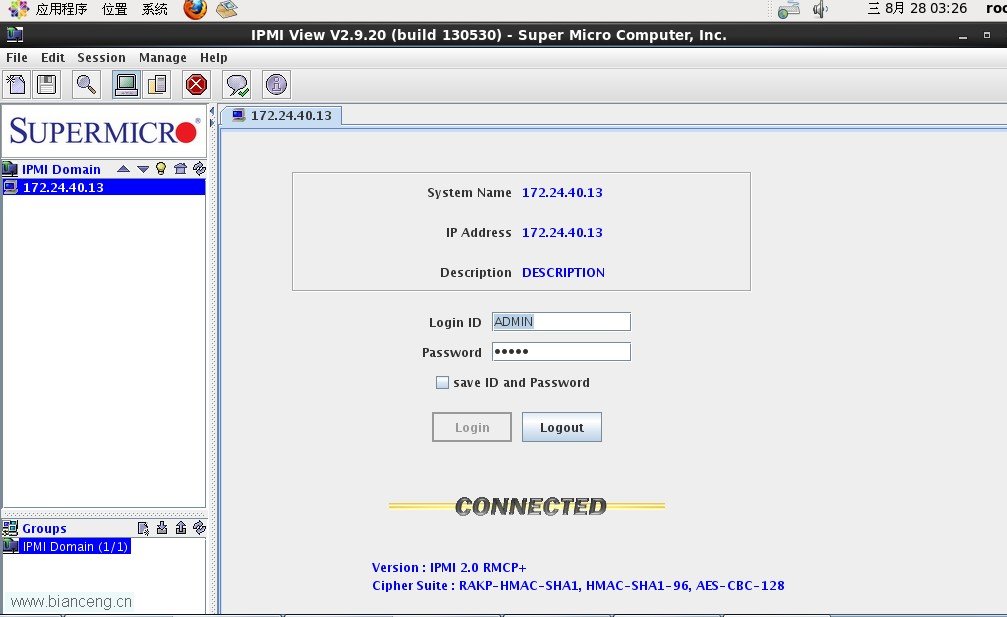Click the network status tray icon
The width and height of the screenshot is (1007, 617).
click(x=789, y=10)
